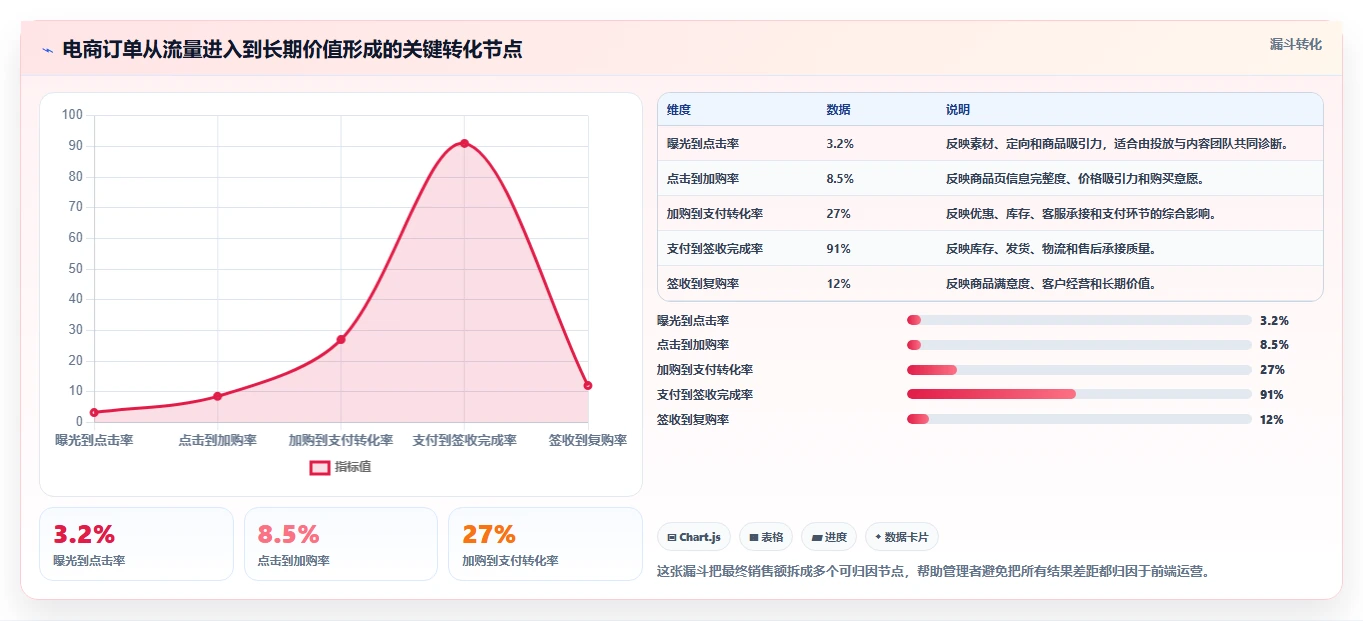1363x621 pixels.
Task: Click the 支付到签收完成率 peak data point
Action: point(464,143)
